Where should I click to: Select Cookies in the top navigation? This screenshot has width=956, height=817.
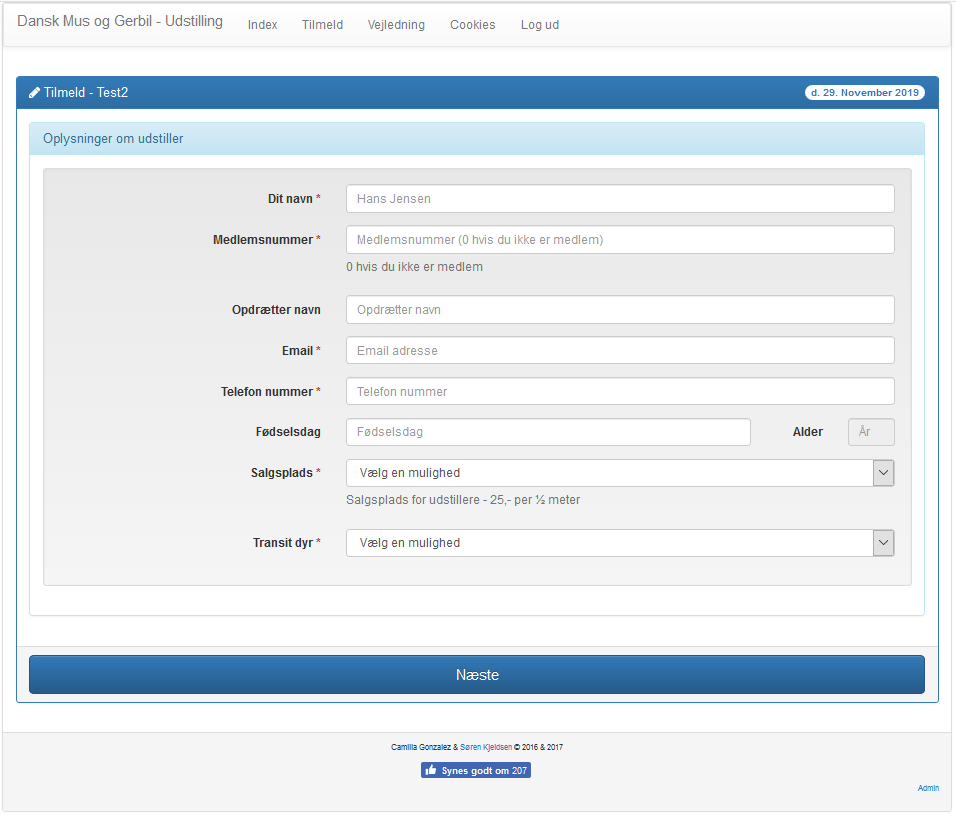[472, 25]
